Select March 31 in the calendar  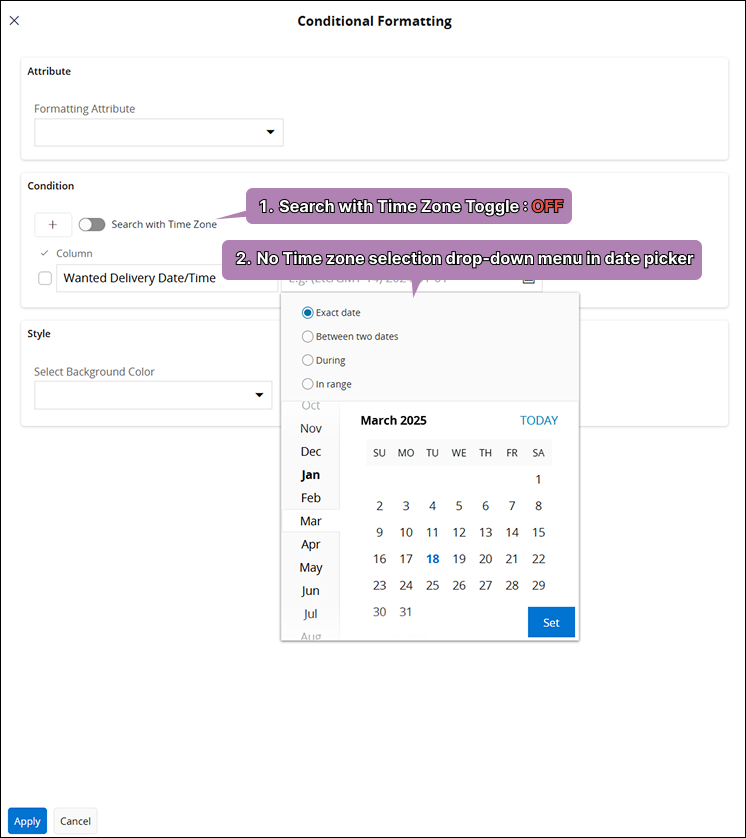[406, 612]
